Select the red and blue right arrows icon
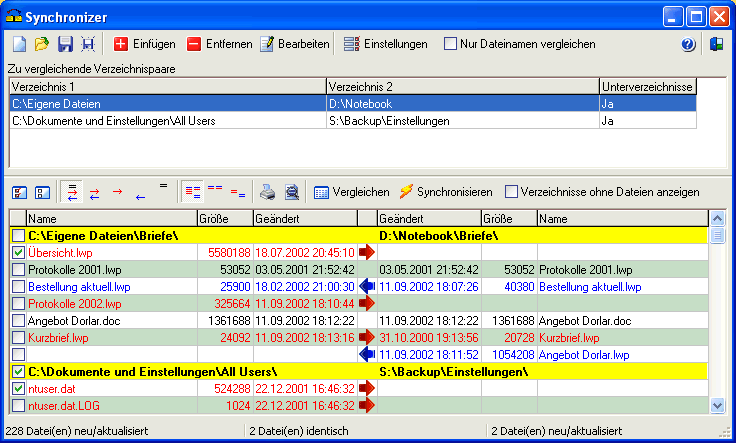736x443 pixels. [94, 193]
